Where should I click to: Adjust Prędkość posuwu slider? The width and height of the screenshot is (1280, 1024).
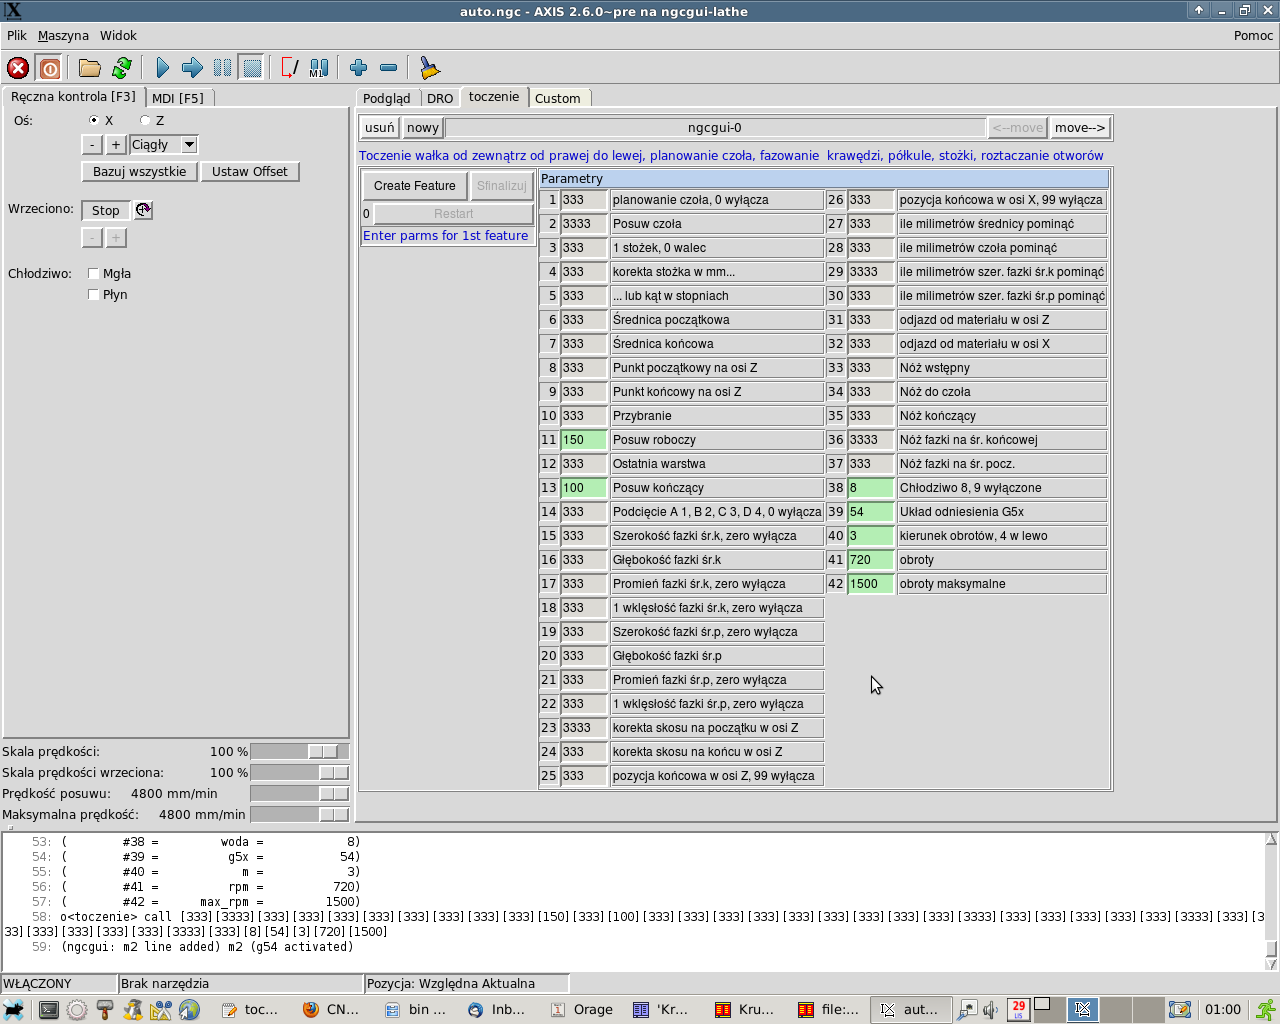tap(300, 793)
